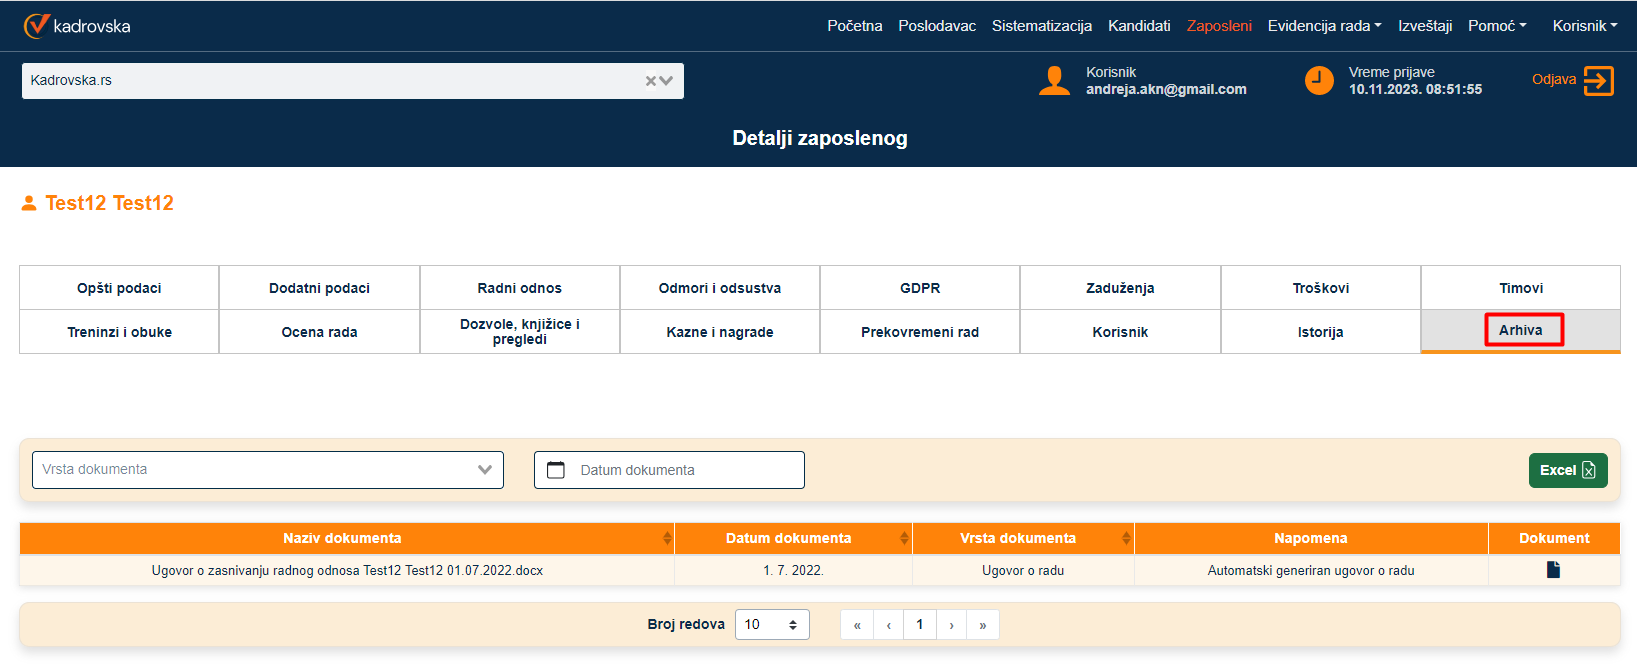Viewport: 1637px width, 669px height.
Task: Click the calendar icon in date field
Action: point(556,470)
